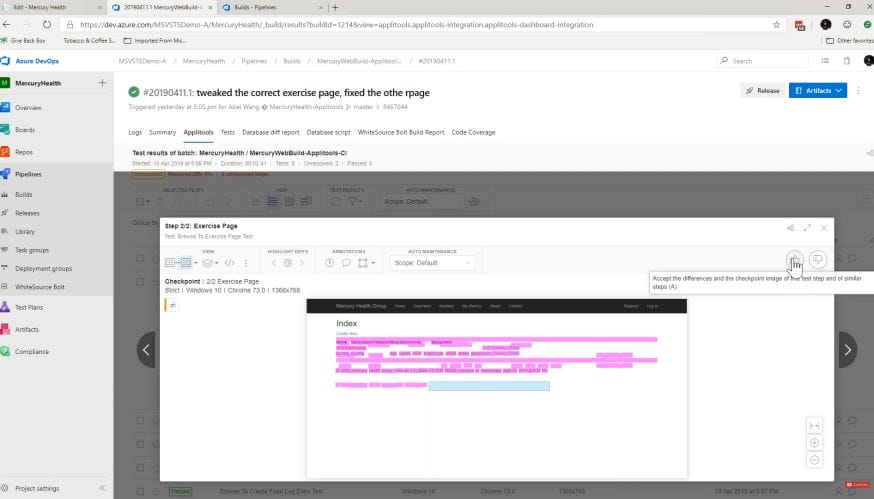Select the side-by-side view icon
Image resolution: width=874 pixels, height=499 pixels.
[171, 263]
